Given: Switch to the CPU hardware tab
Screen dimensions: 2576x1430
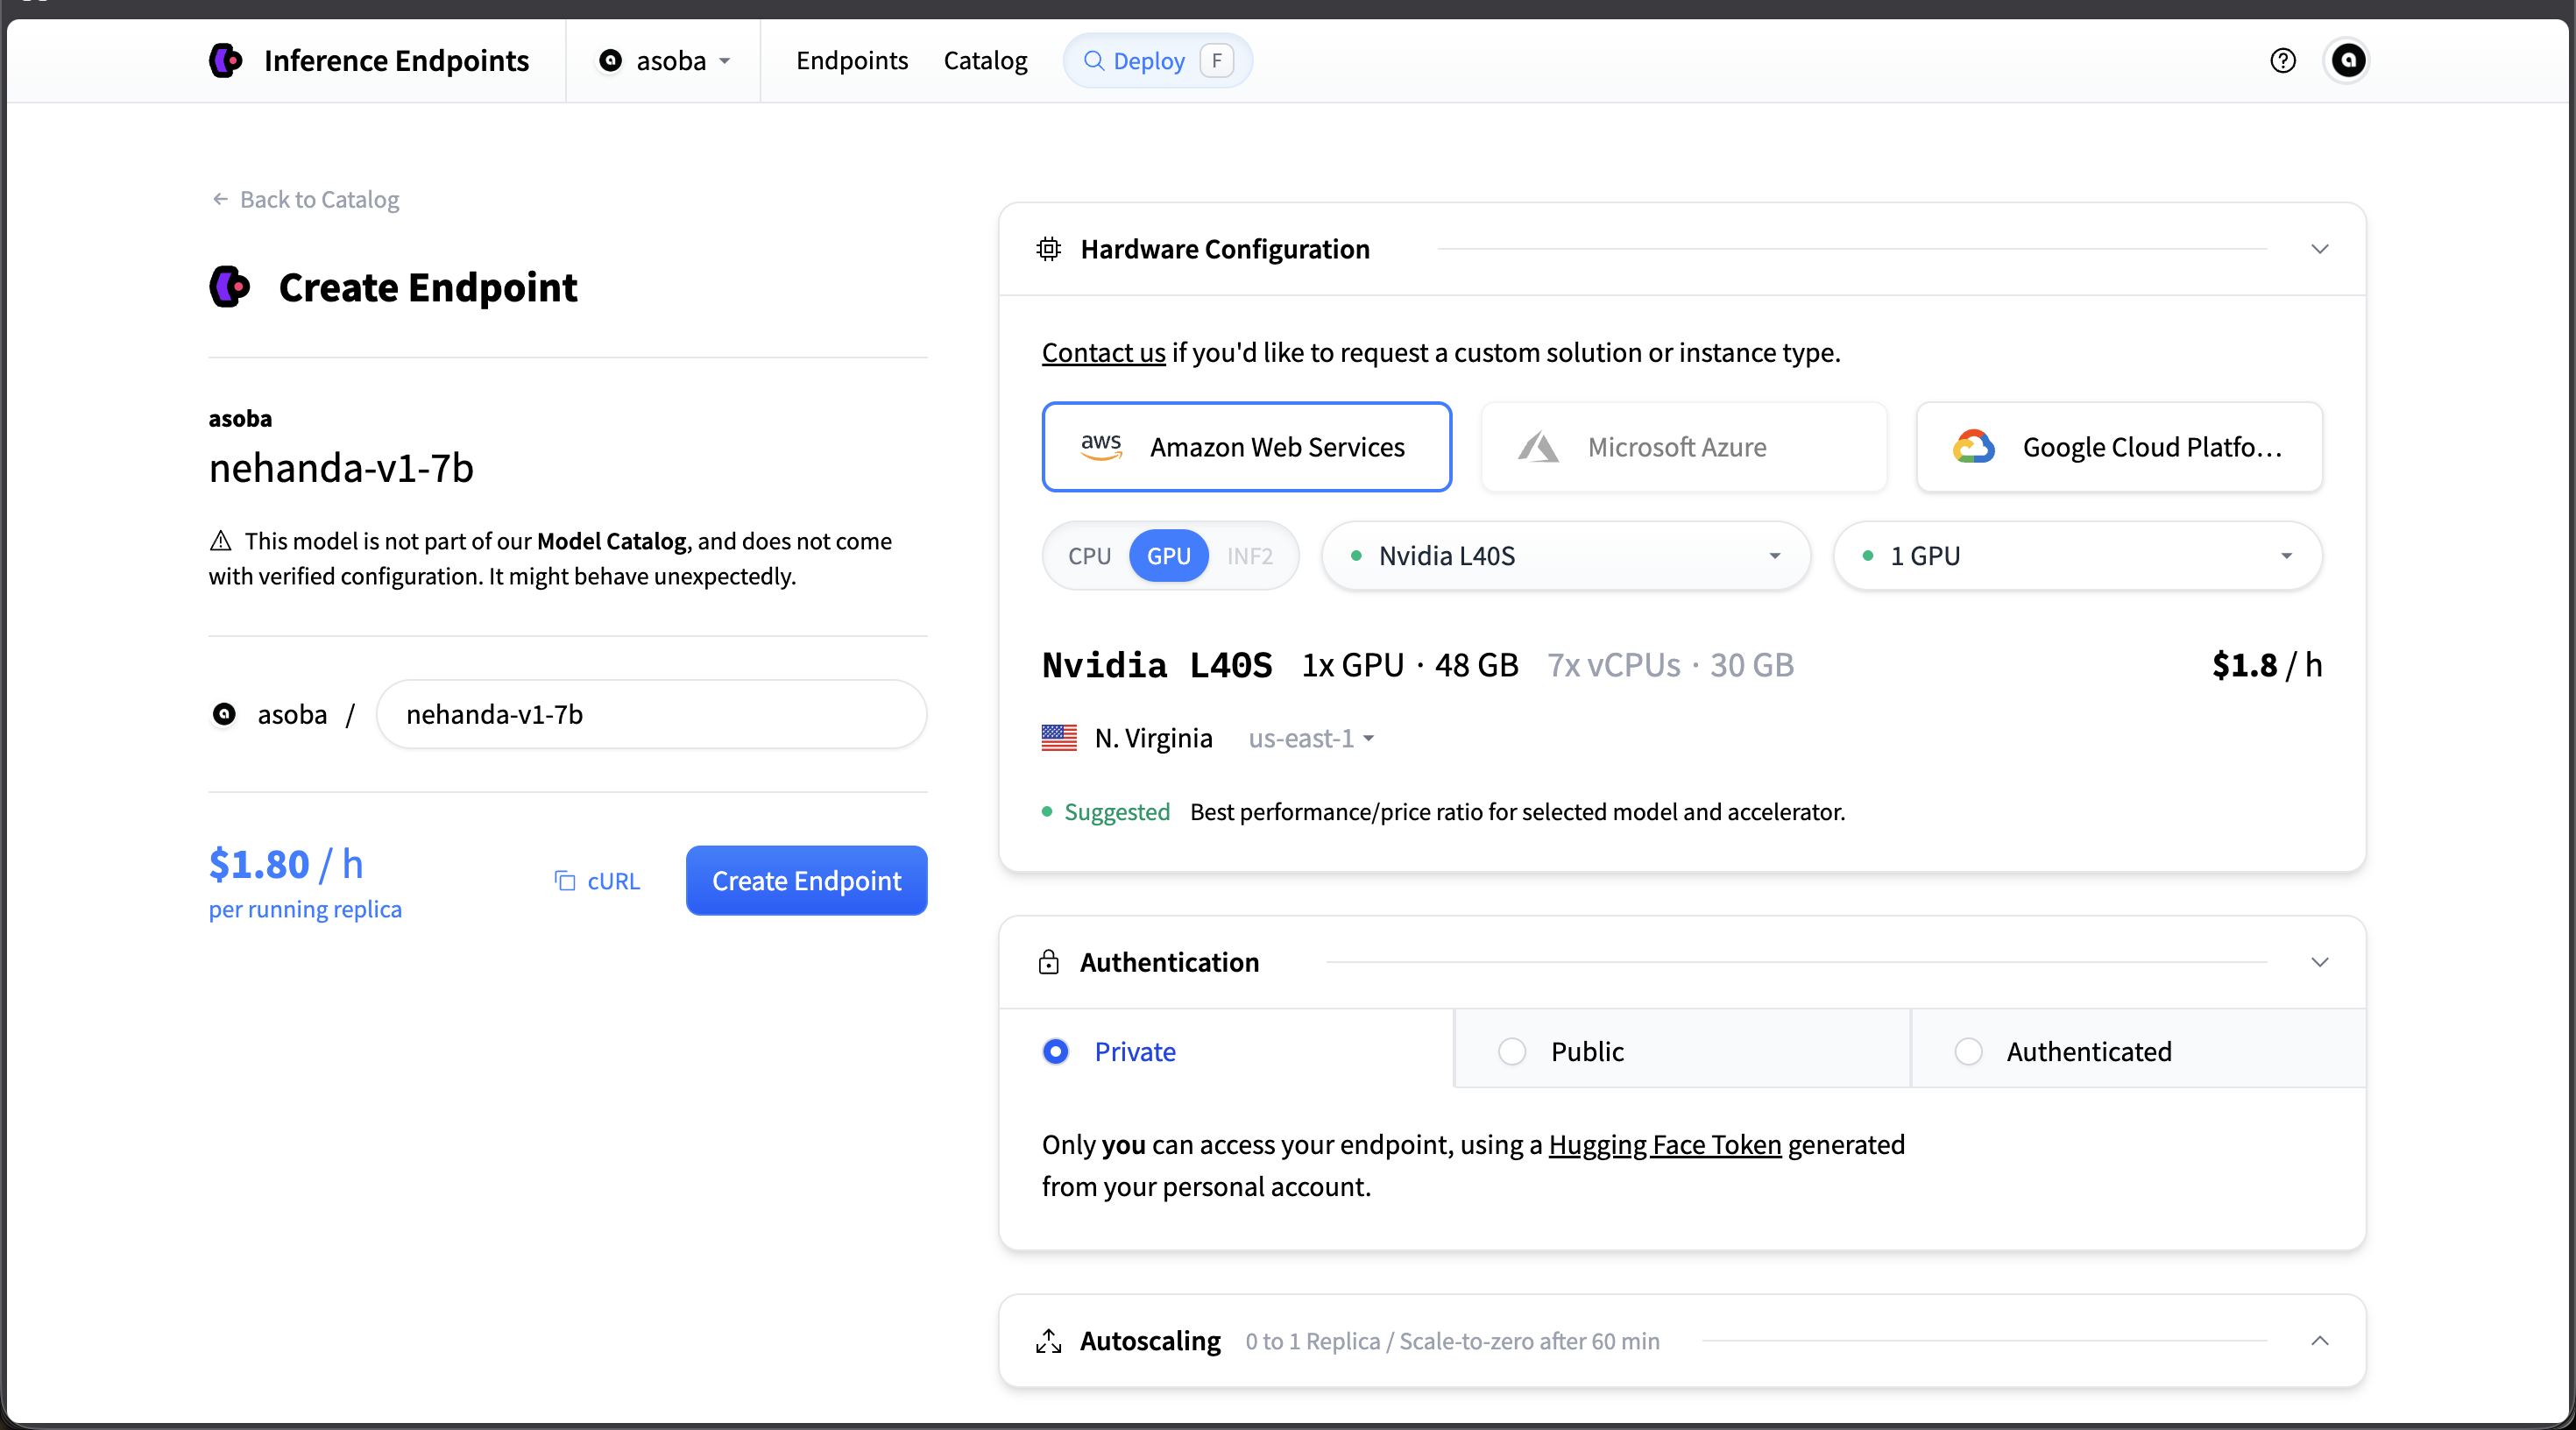Looking at the screenshot, I should pyautogui.click(x=1089, y=556).
